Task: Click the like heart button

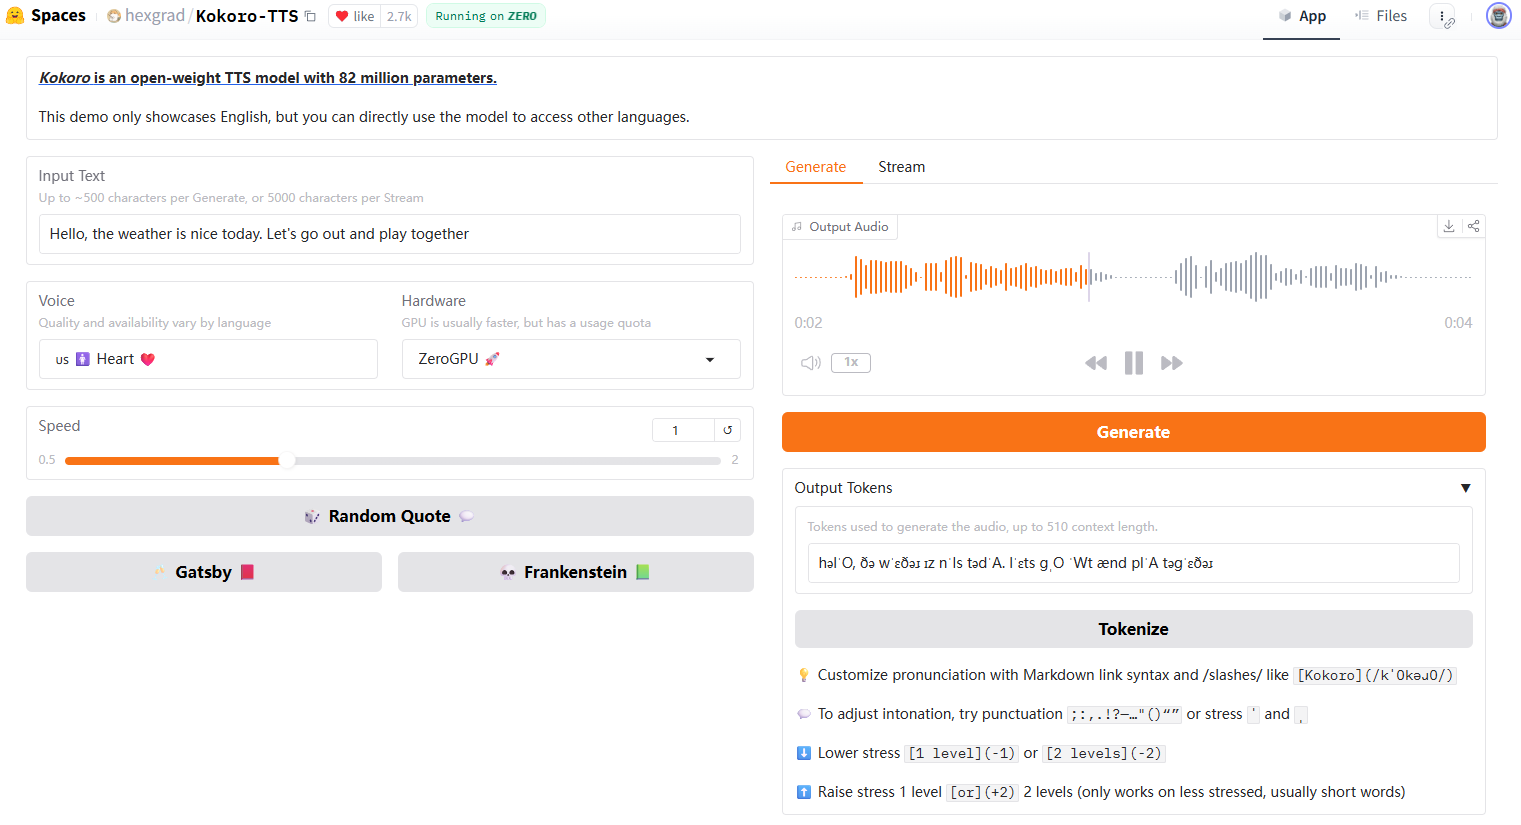Action: (x=354, y=16)
